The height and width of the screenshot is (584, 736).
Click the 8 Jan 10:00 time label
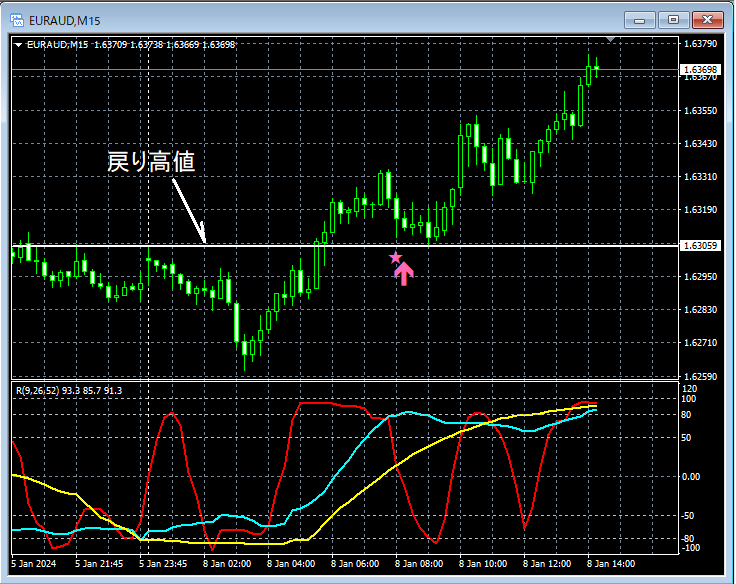[x=483, y=563]
